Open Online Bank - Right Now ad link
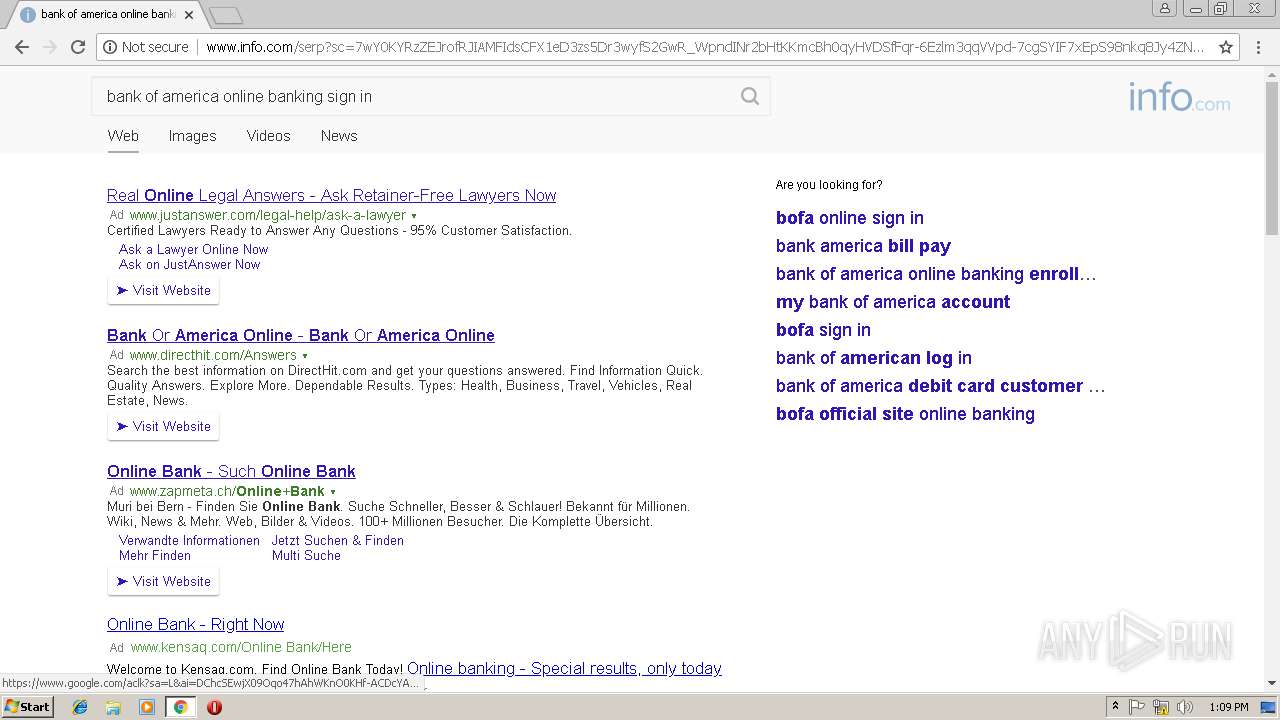The height and width of the screenshot is (720, 1280). (x=195, y=624)
